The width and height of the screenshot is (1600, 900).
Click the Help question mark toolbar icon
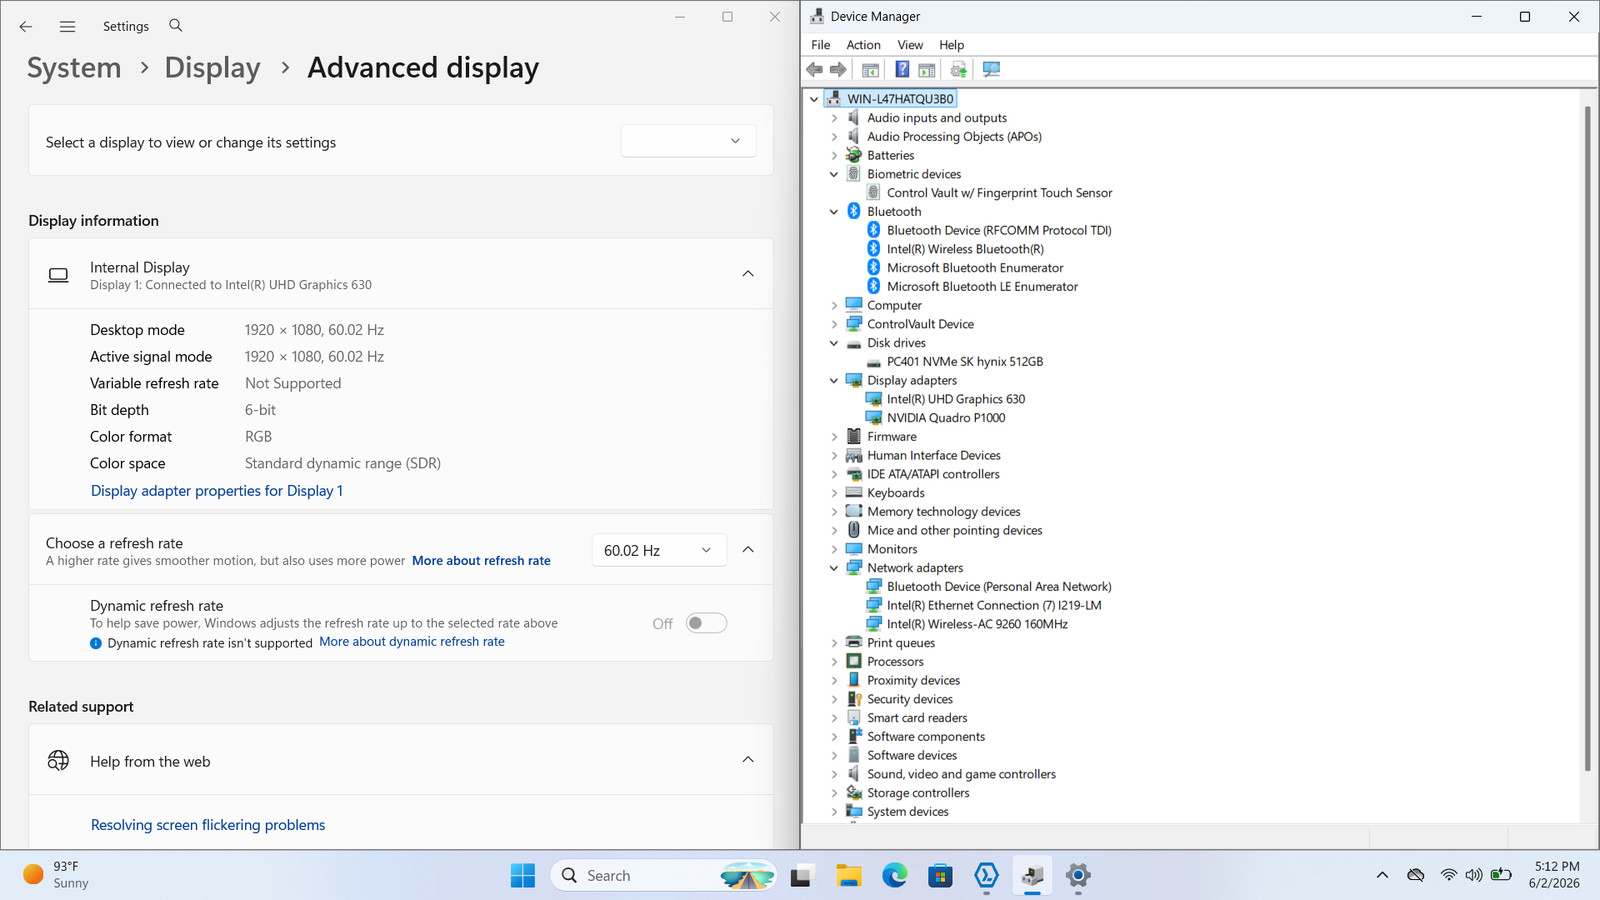[902, 69]
